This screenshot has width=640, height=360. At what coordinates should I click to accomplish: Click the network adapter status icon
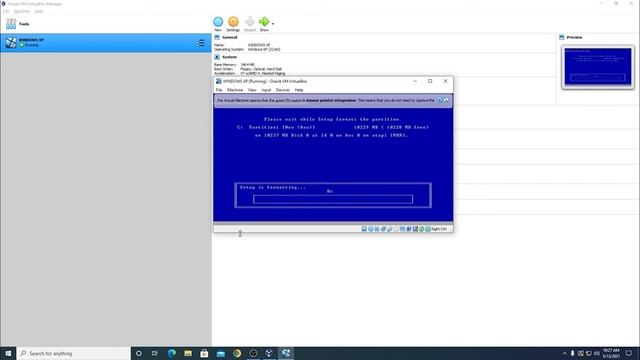pos(383,229)
